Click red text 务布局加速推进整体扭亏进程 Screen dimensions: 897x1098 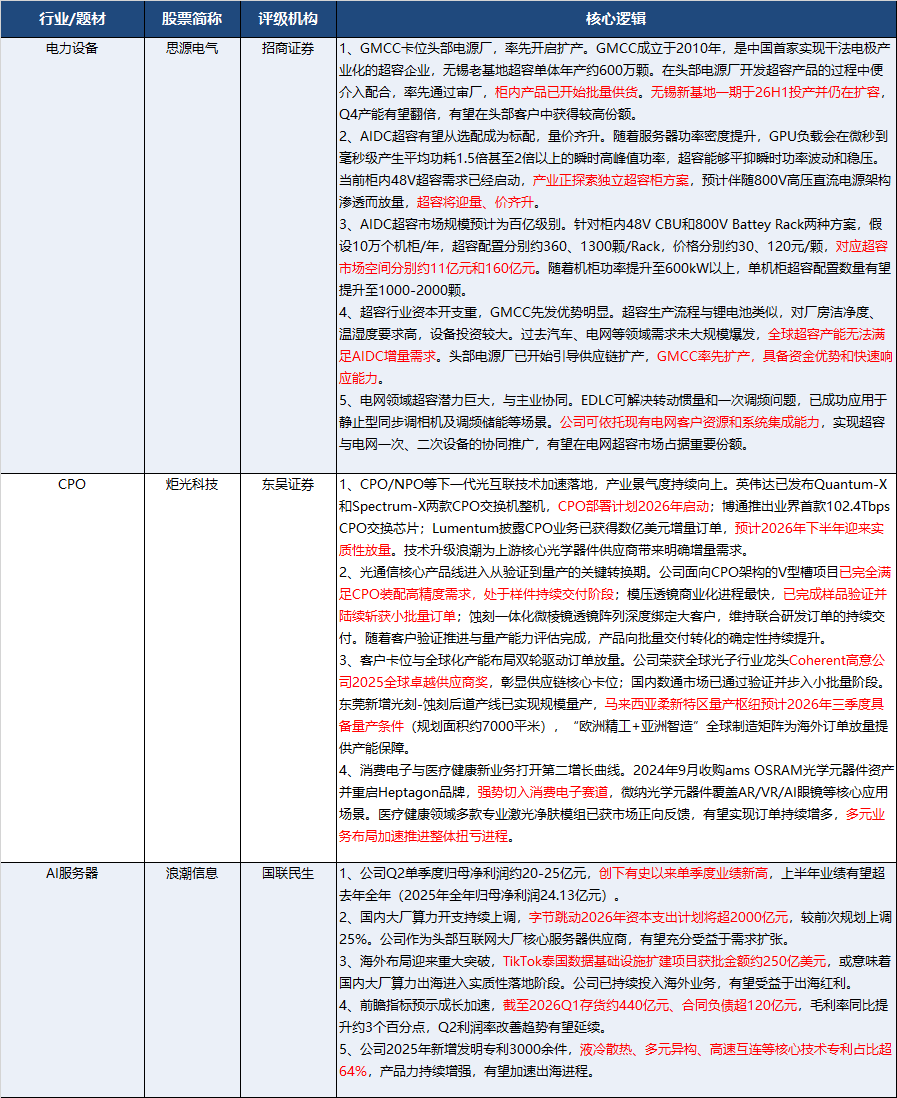[424, 836]
